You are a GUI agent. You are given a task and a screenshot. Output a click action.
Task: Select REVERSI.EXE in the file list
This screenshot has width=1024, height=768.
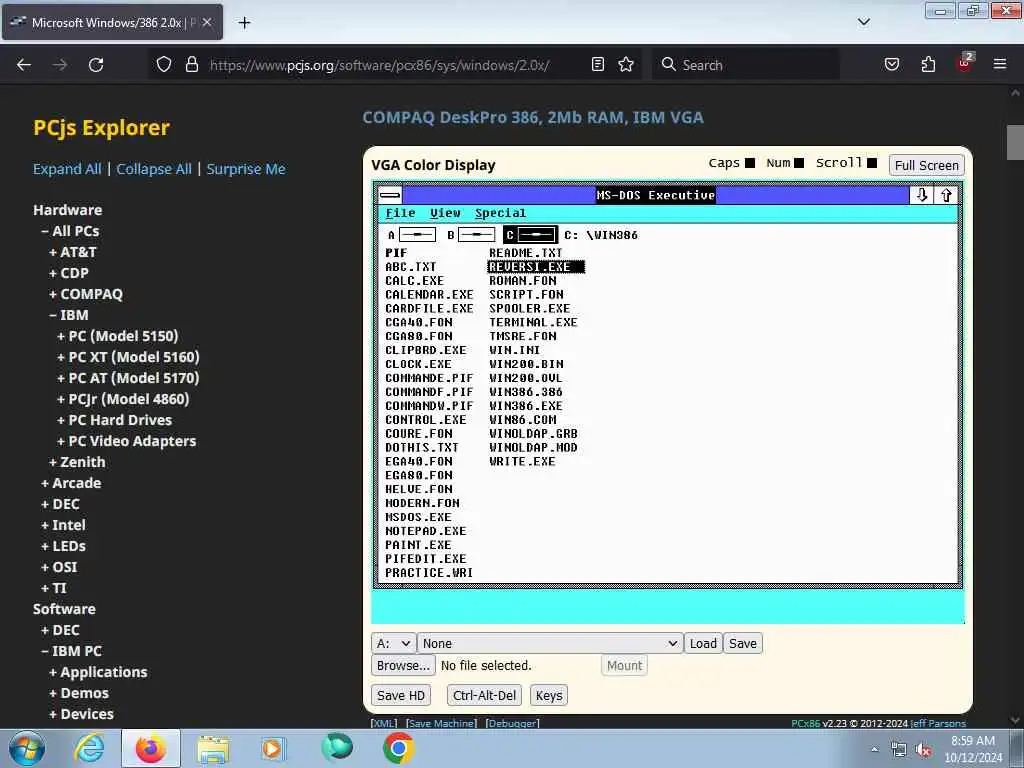pyautogui.click(x=536, y=266)
